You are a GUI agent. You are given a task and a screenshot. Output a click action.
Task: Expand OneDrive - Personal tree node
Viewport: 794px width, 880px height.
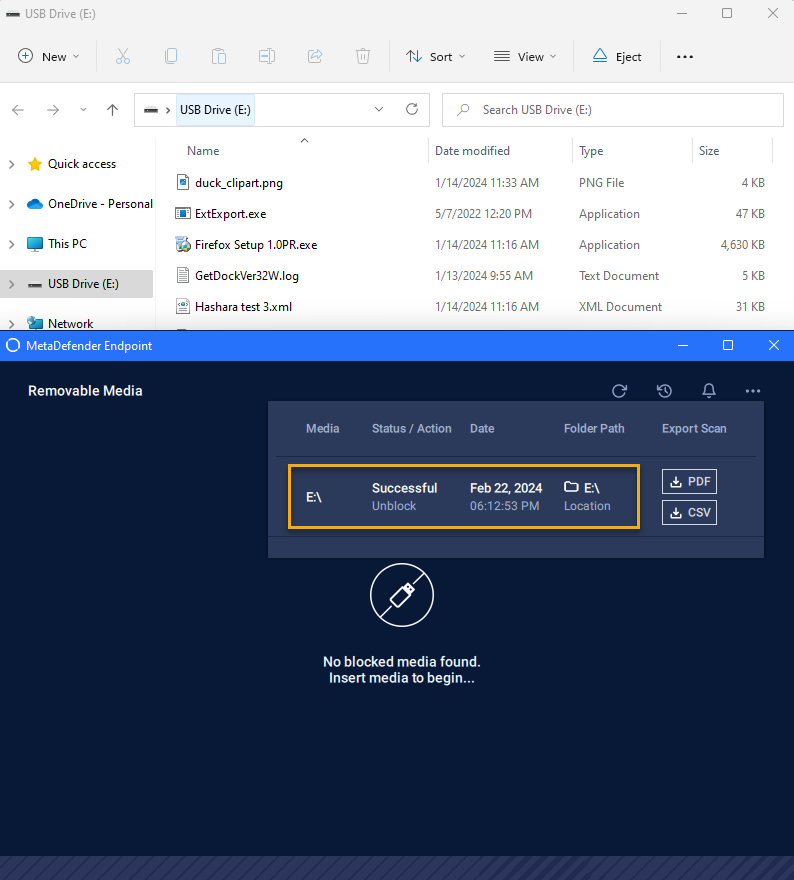coord(11,204)
